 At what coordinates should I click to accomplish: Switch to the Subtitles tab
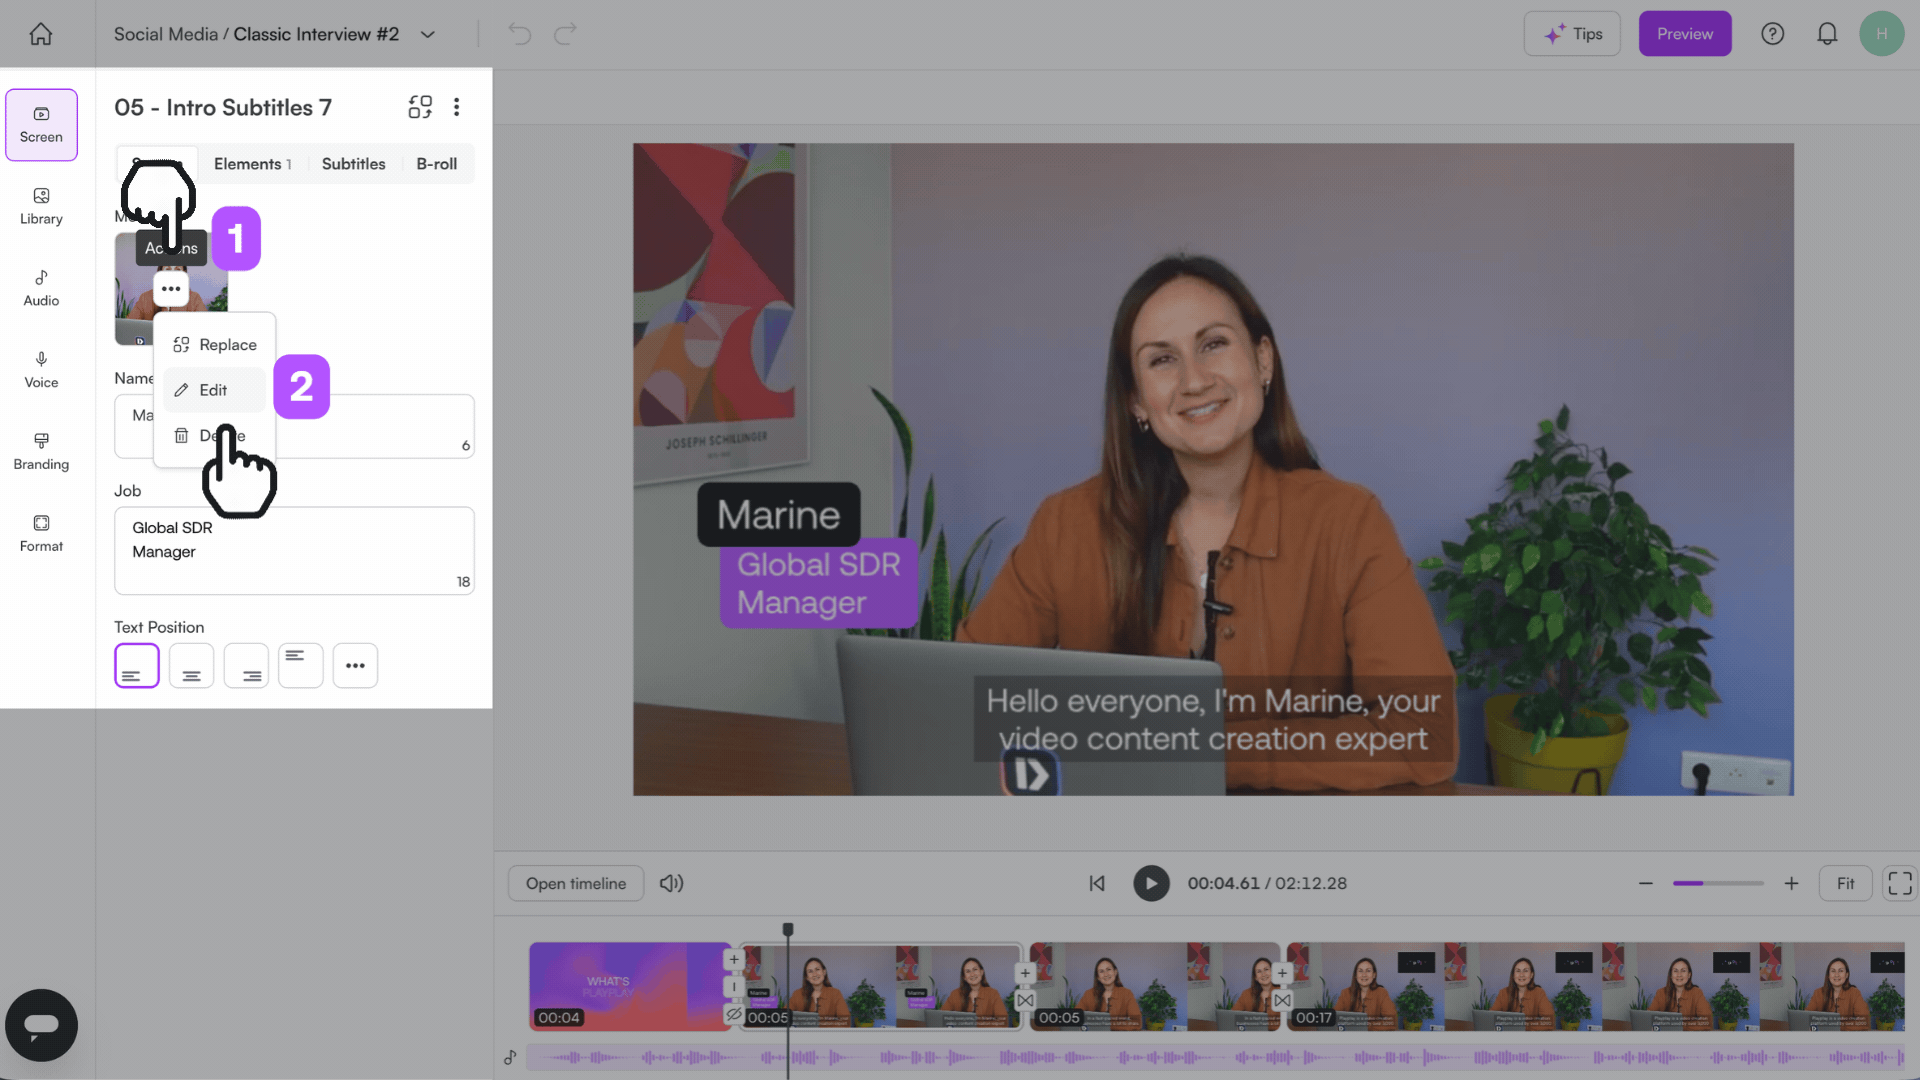point(353,164)
